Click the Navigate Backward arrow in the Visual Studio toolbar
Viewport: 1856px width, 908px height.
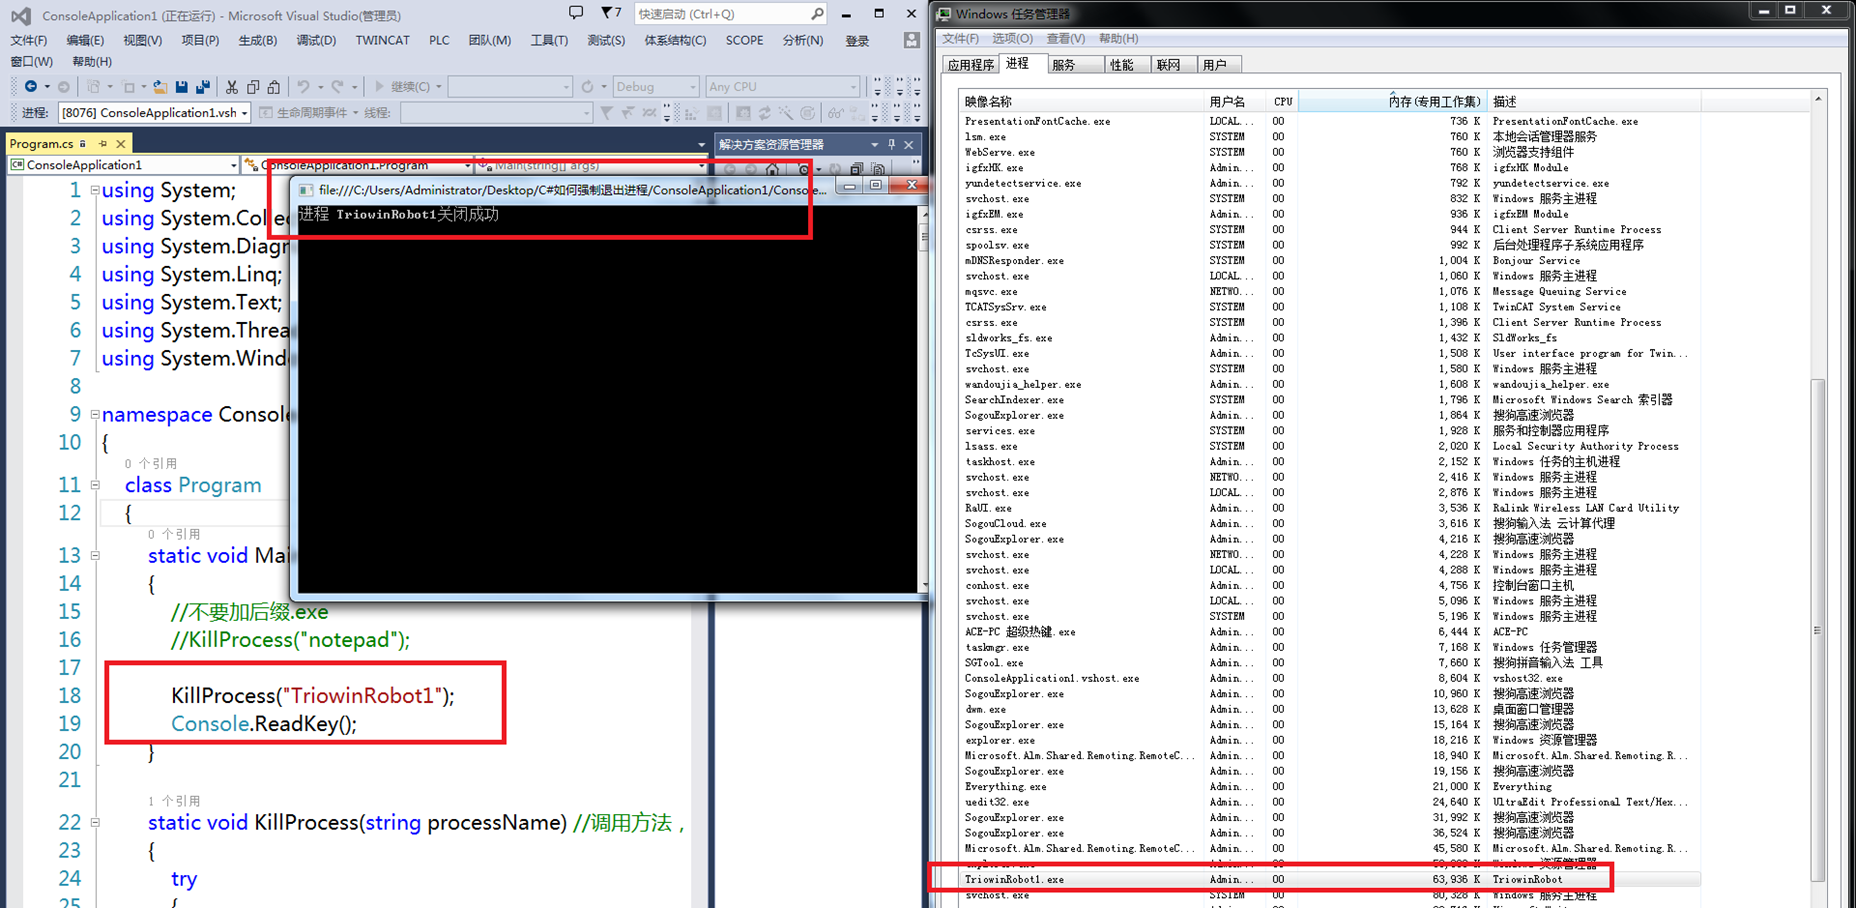pyautogui.click(x=31, y=86)
